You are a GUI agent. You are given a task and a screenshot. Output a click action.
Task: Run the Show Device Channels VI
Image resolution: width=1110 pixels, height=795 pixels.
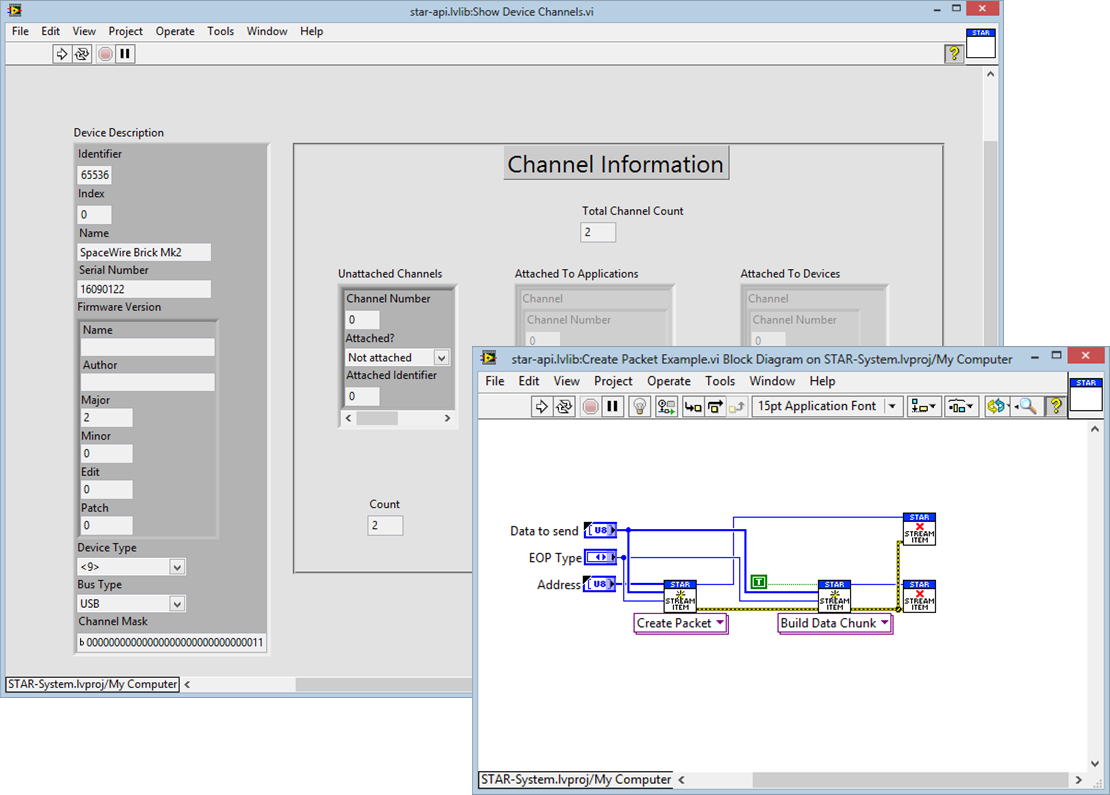pos(62,54)
